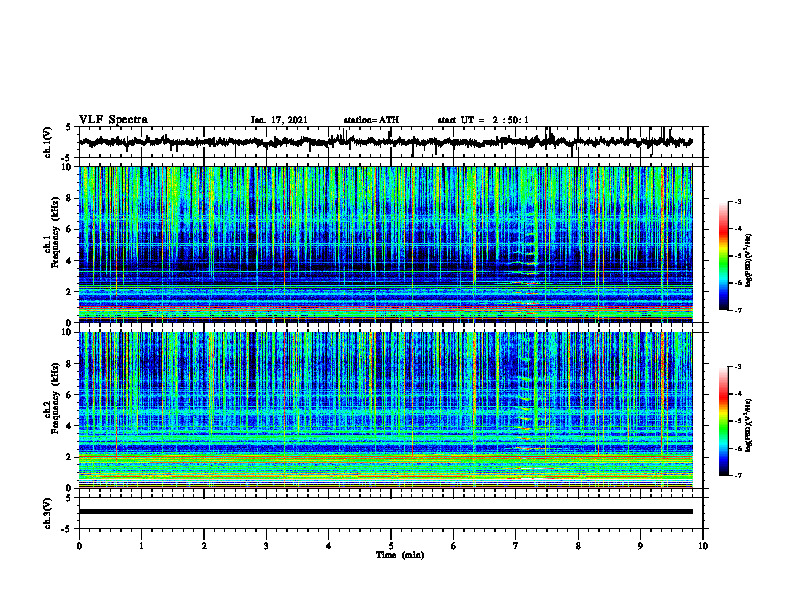Click the ch.2 color bar "-7" tick label
The height and width of the screenshot is (612, 792).
[x=737, y=476]
